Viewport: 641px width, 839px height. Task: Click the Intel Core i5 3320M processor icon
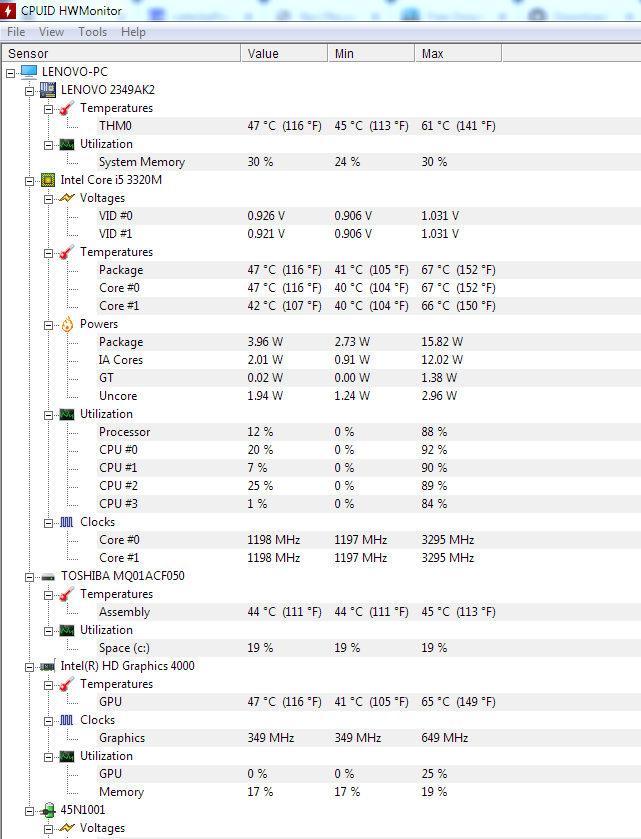click(x=47, y=180)
